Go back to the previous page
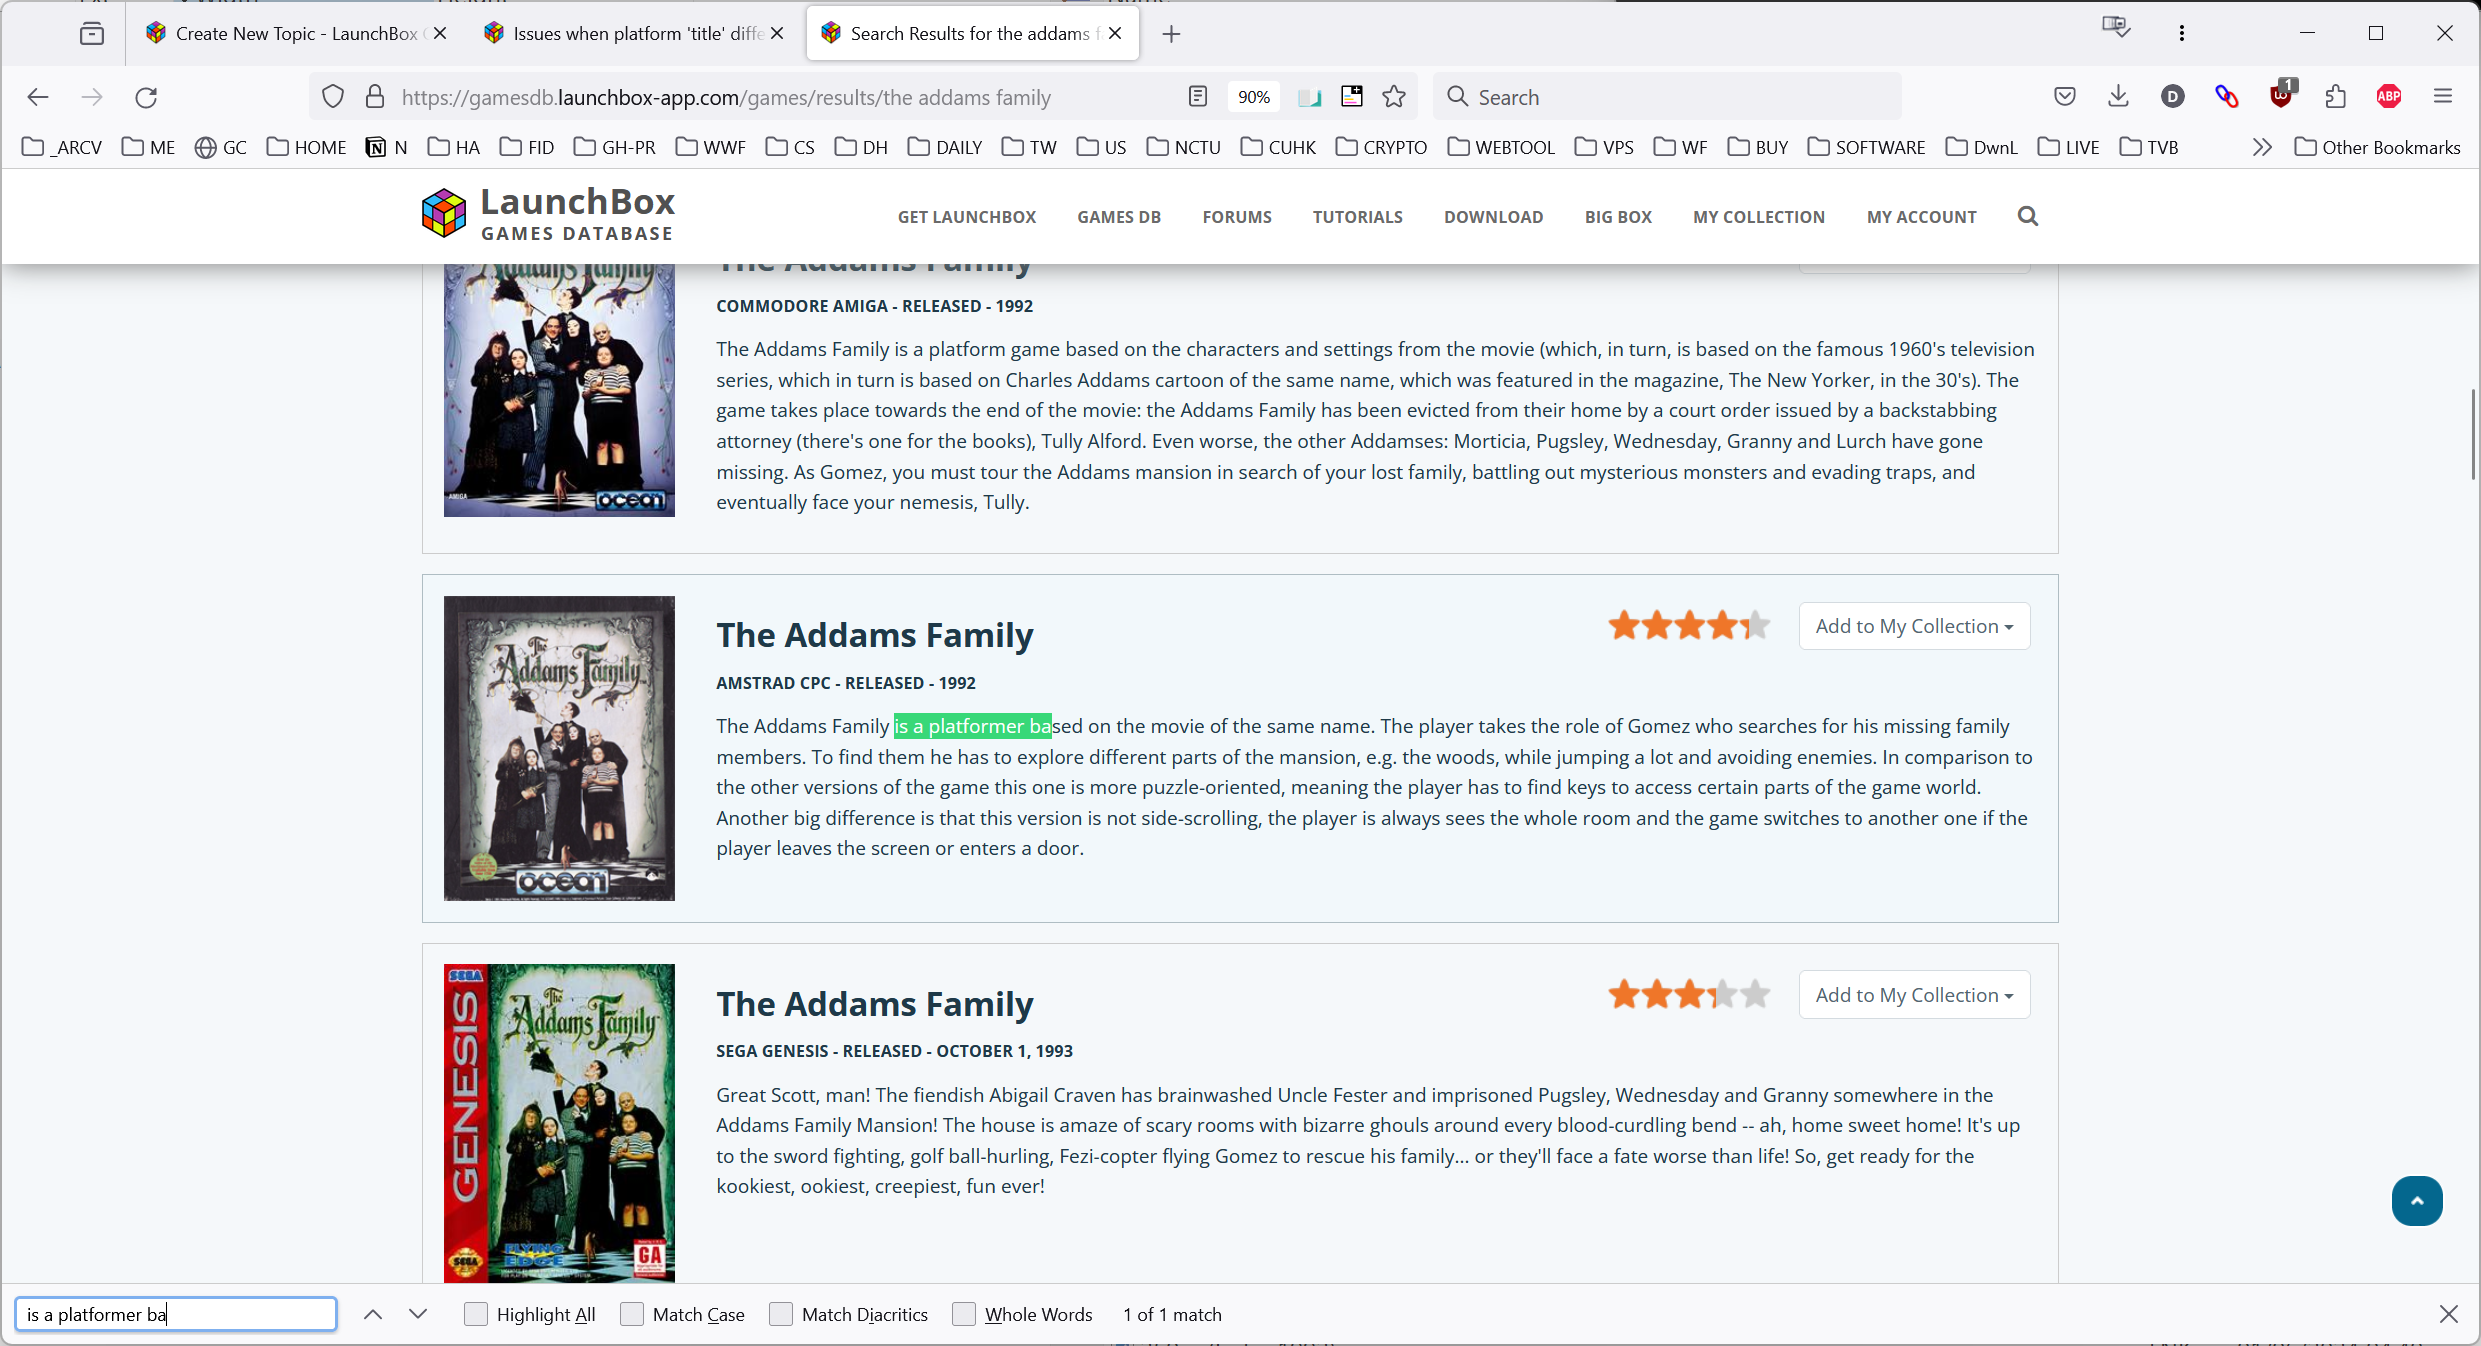 38,97
